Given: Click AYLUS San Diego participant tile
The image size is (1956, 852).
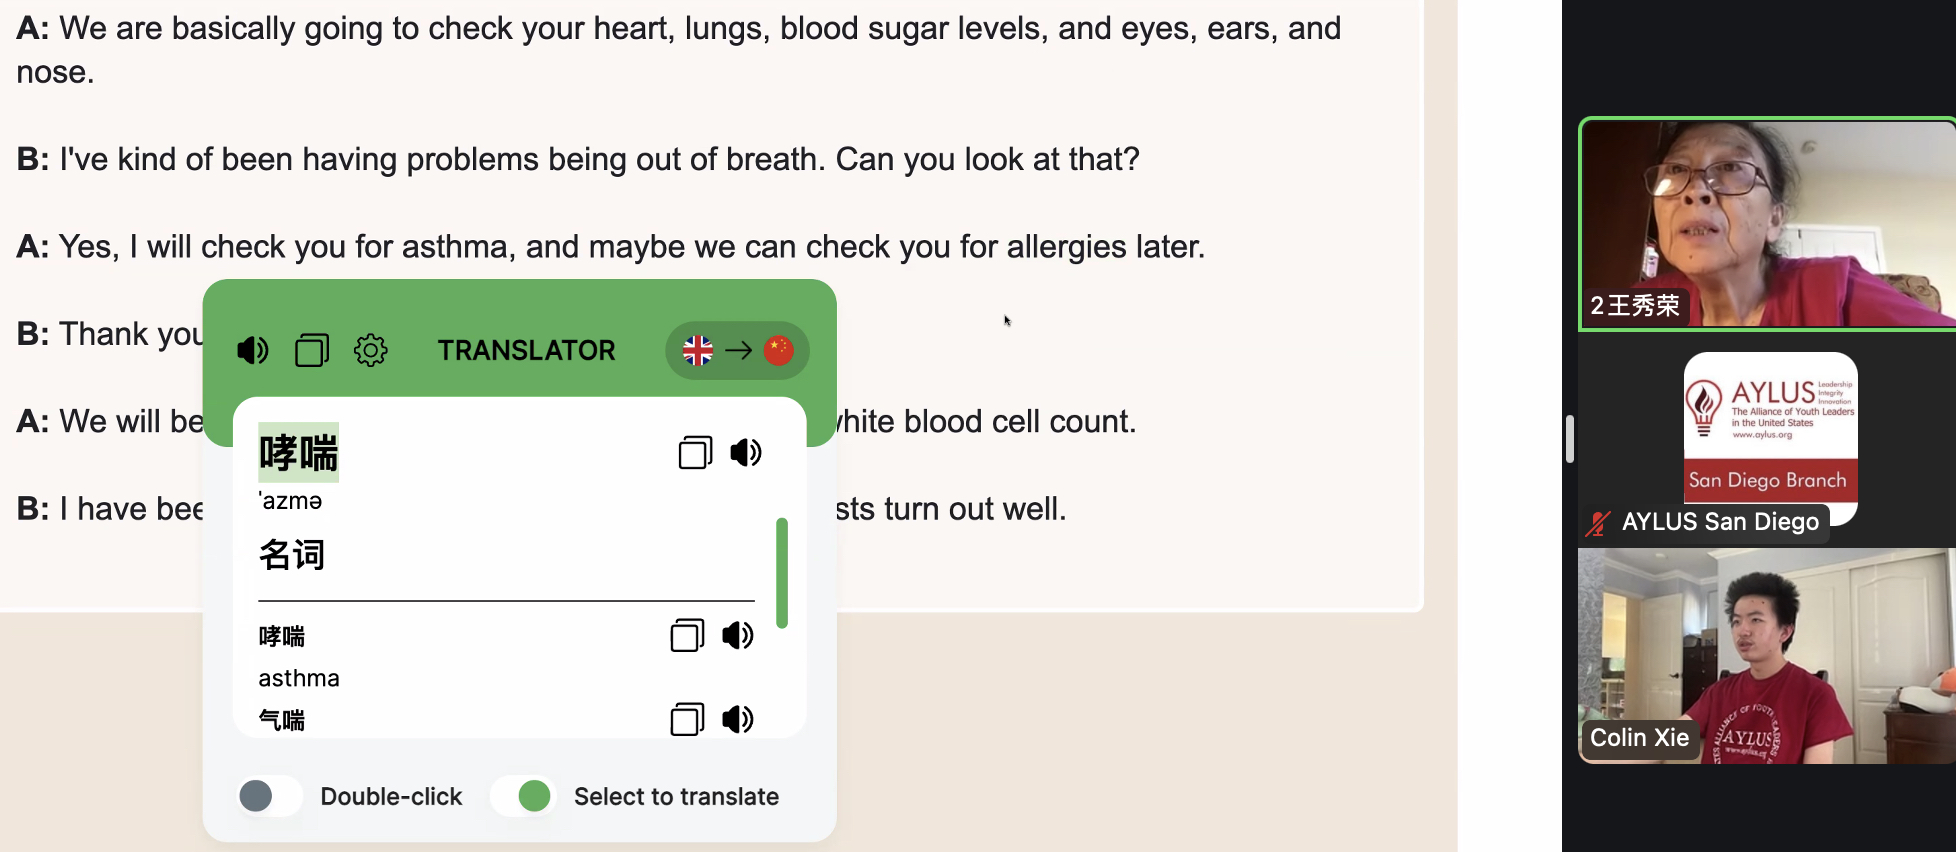Looking at the screenshot, I should pyautogui.click(x=1768, y=440).
